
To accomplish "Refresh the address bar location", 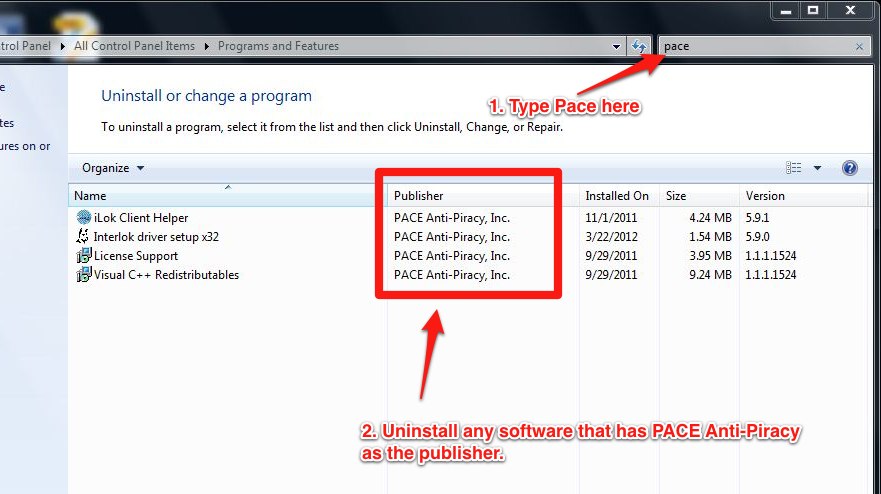I will (639, 46).
